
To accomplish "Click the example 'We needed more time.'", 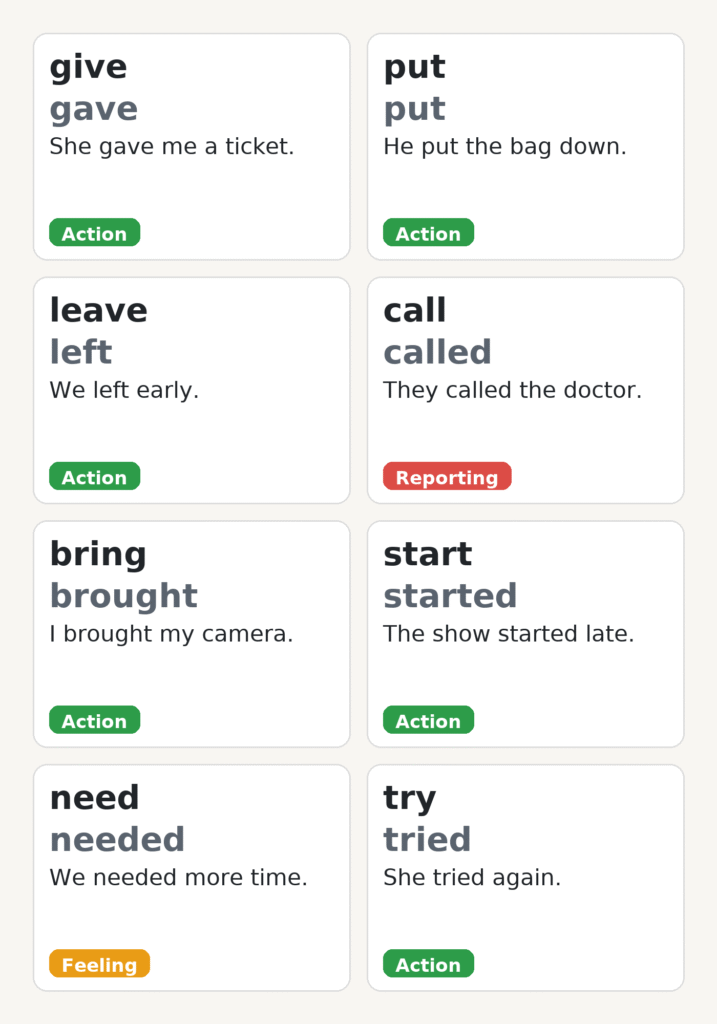I will tap(178, 878).
